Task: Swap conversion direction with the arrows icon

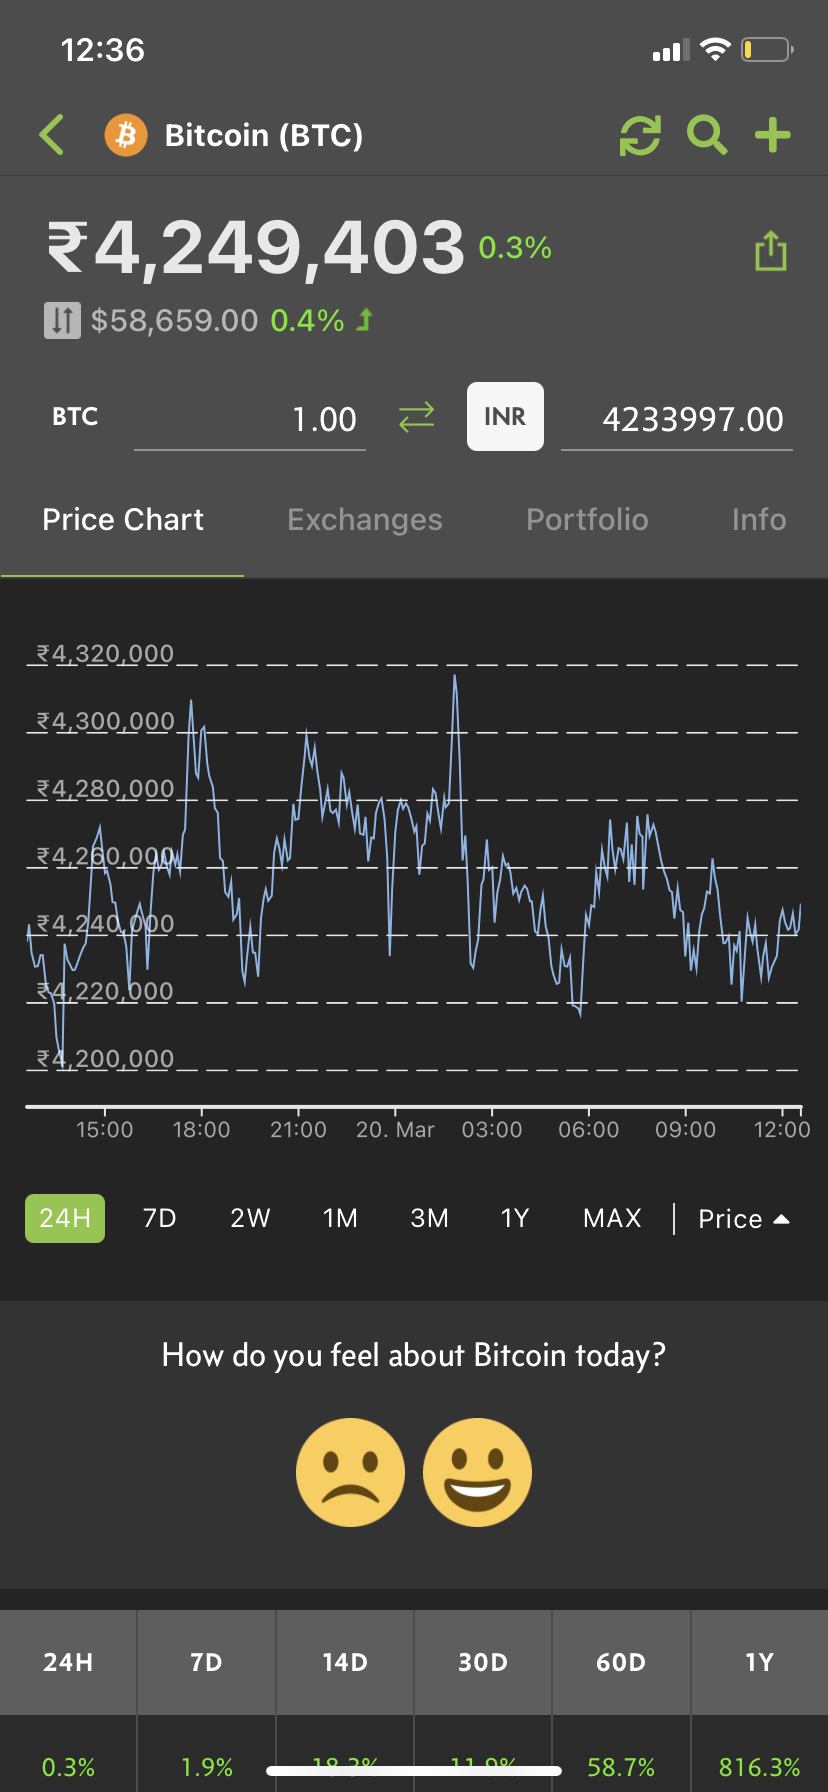Action: tap(416, 417)
